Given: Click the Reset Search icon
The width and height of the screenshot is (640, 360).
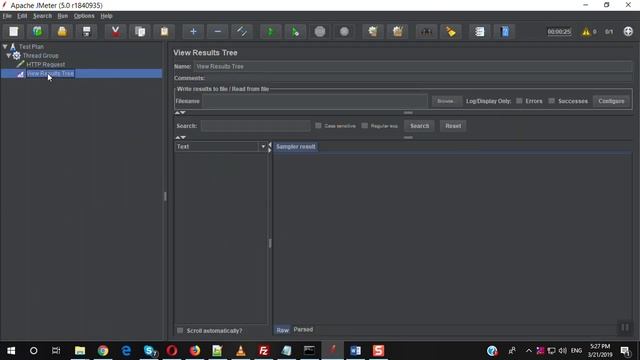Looking at the screenshot, I should click(x=451, y=31).
